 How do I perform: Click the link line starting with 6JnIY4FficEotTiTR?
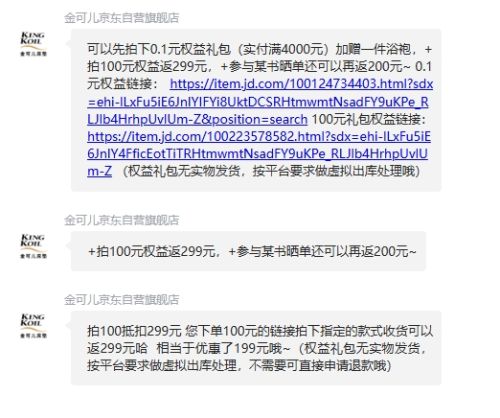click(257, 154)
